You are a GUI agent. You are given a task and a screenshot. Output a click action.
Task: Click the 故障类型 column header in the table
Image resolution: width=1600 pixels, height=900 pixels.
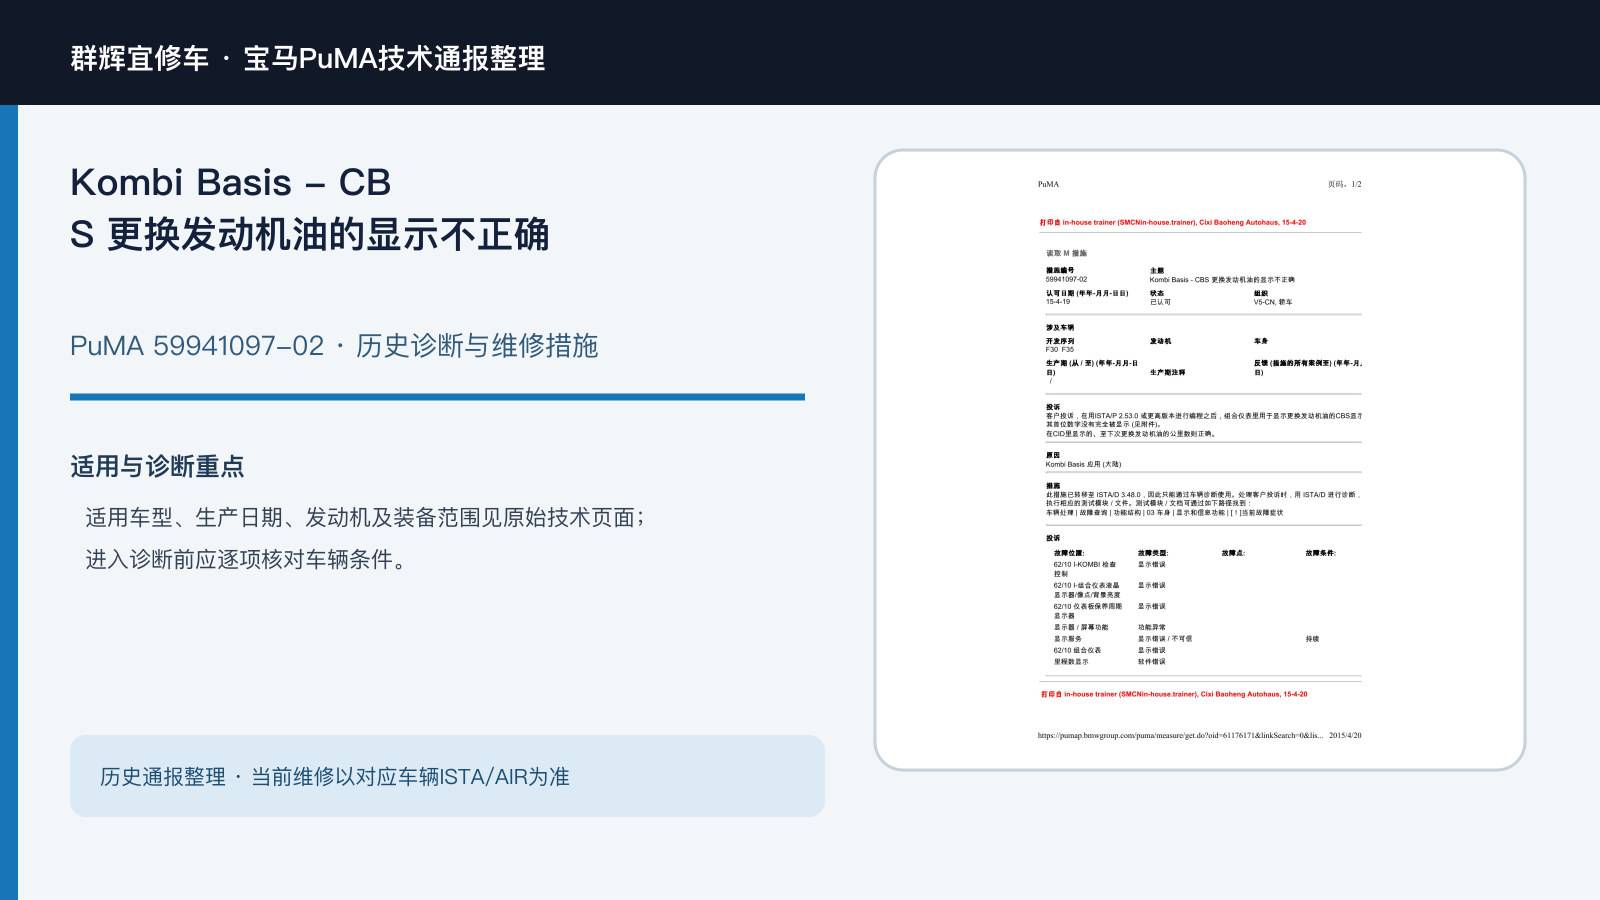point(1152,553)
